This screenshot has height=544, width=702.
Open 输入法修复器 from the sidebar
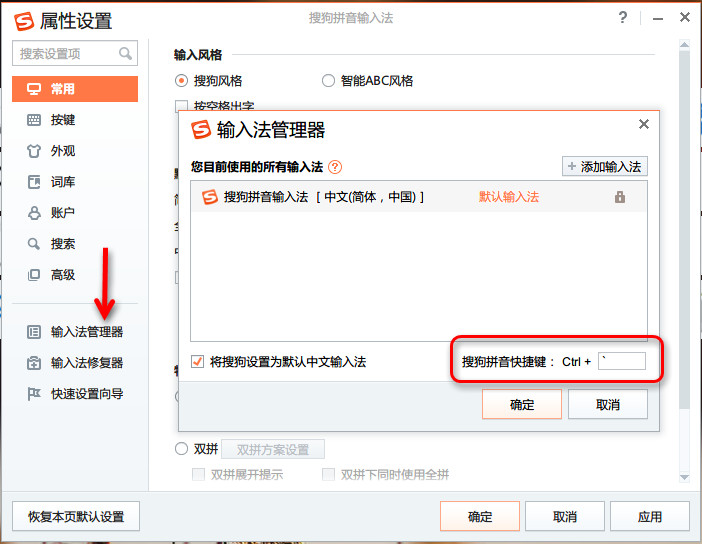click(x=86, y=363)
